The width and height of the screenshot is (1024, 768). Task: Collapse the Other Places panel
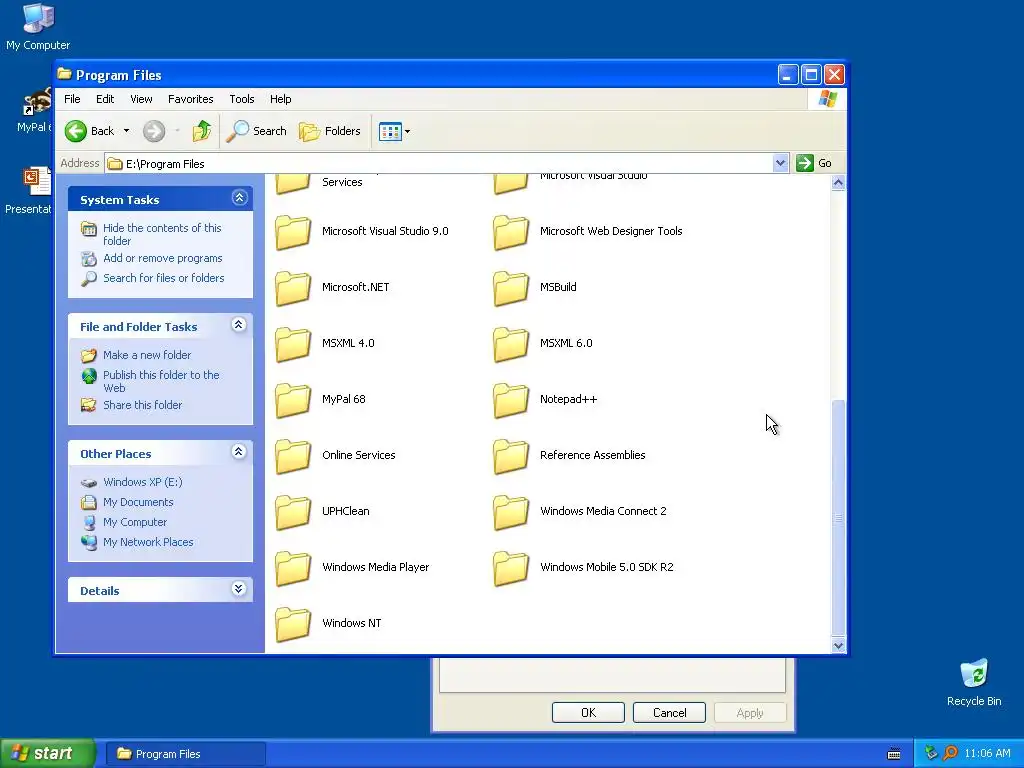click(239, 451)
